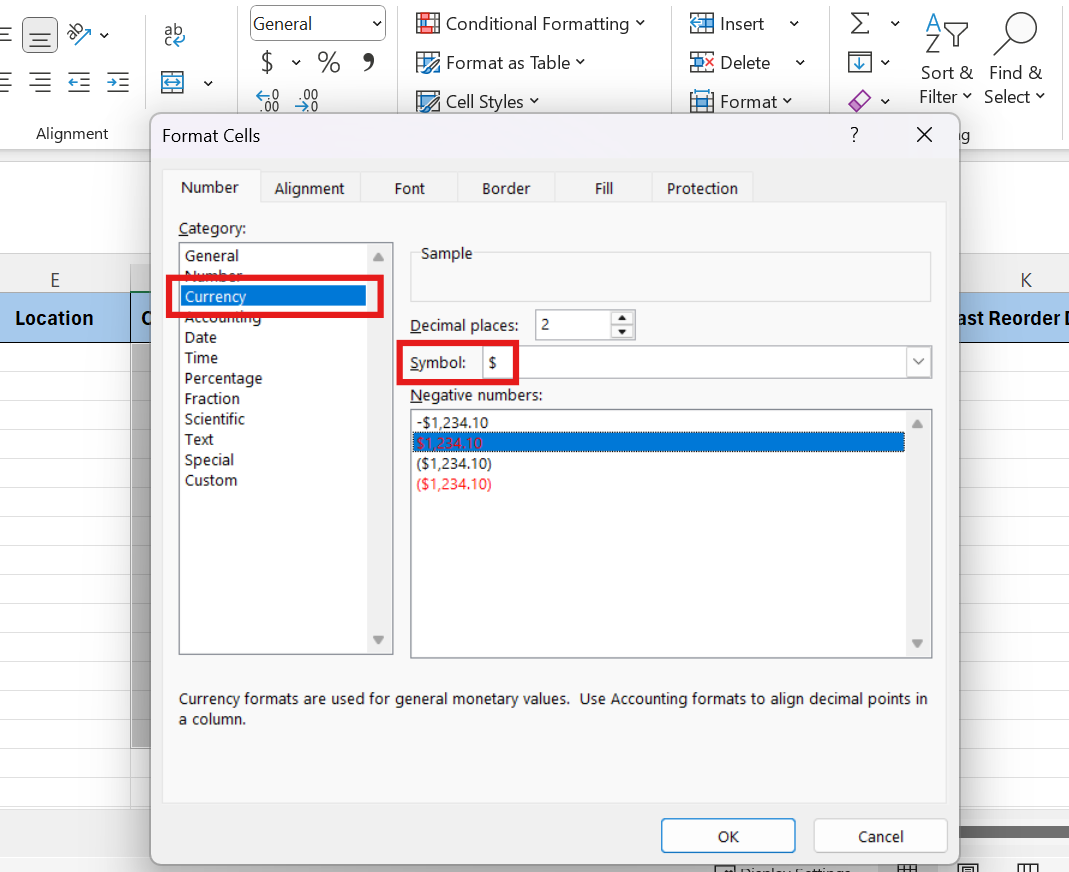1069x872 pixels.
Task: Switch to the Alignment tab
Action: tap(309, 188)
